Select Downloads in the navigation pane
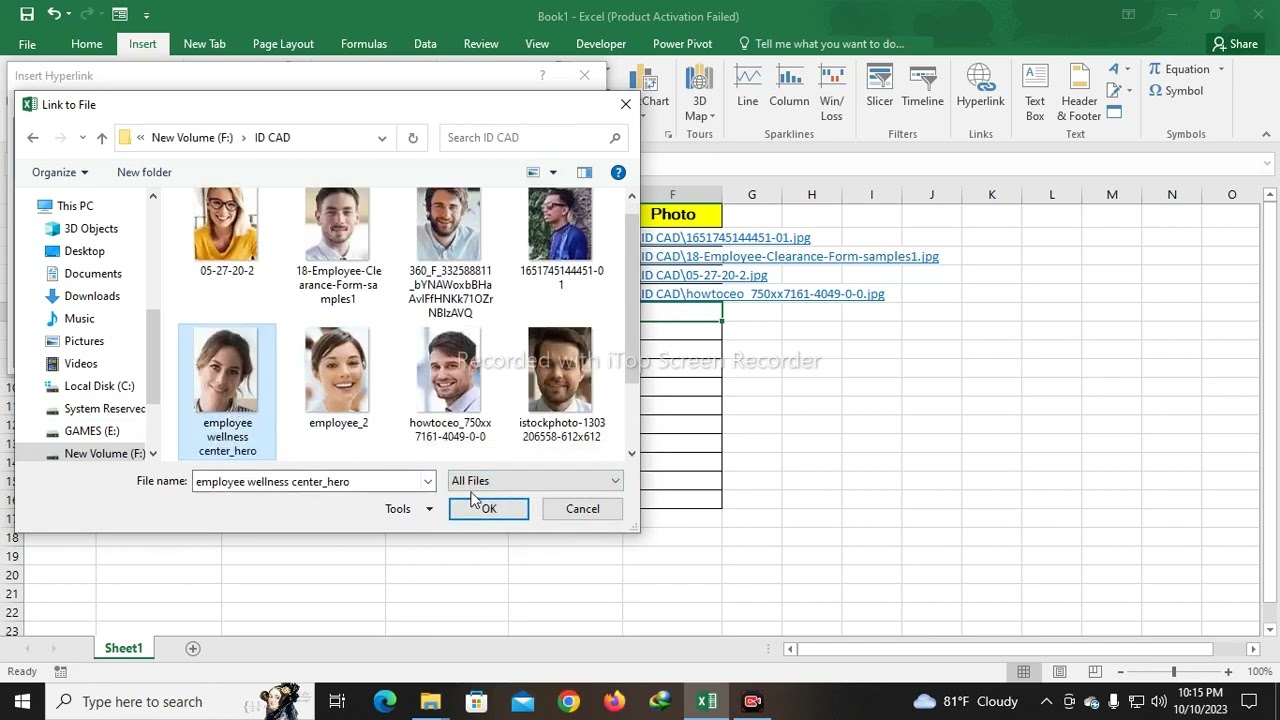The width and height of the screenshot is (1280, 720). pyautogui.click(x=92, y=296)
